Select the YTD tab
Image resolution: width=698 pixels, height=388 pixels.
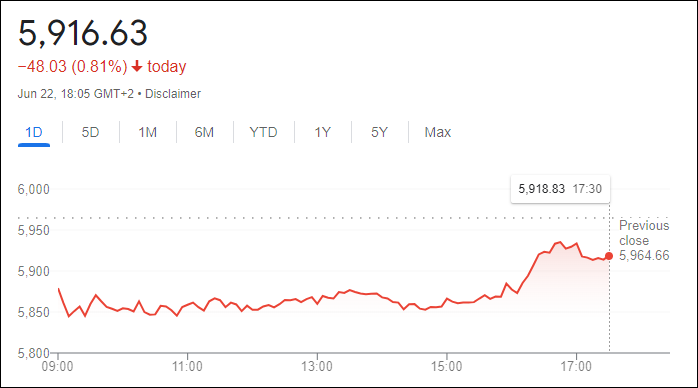(264, 133)
